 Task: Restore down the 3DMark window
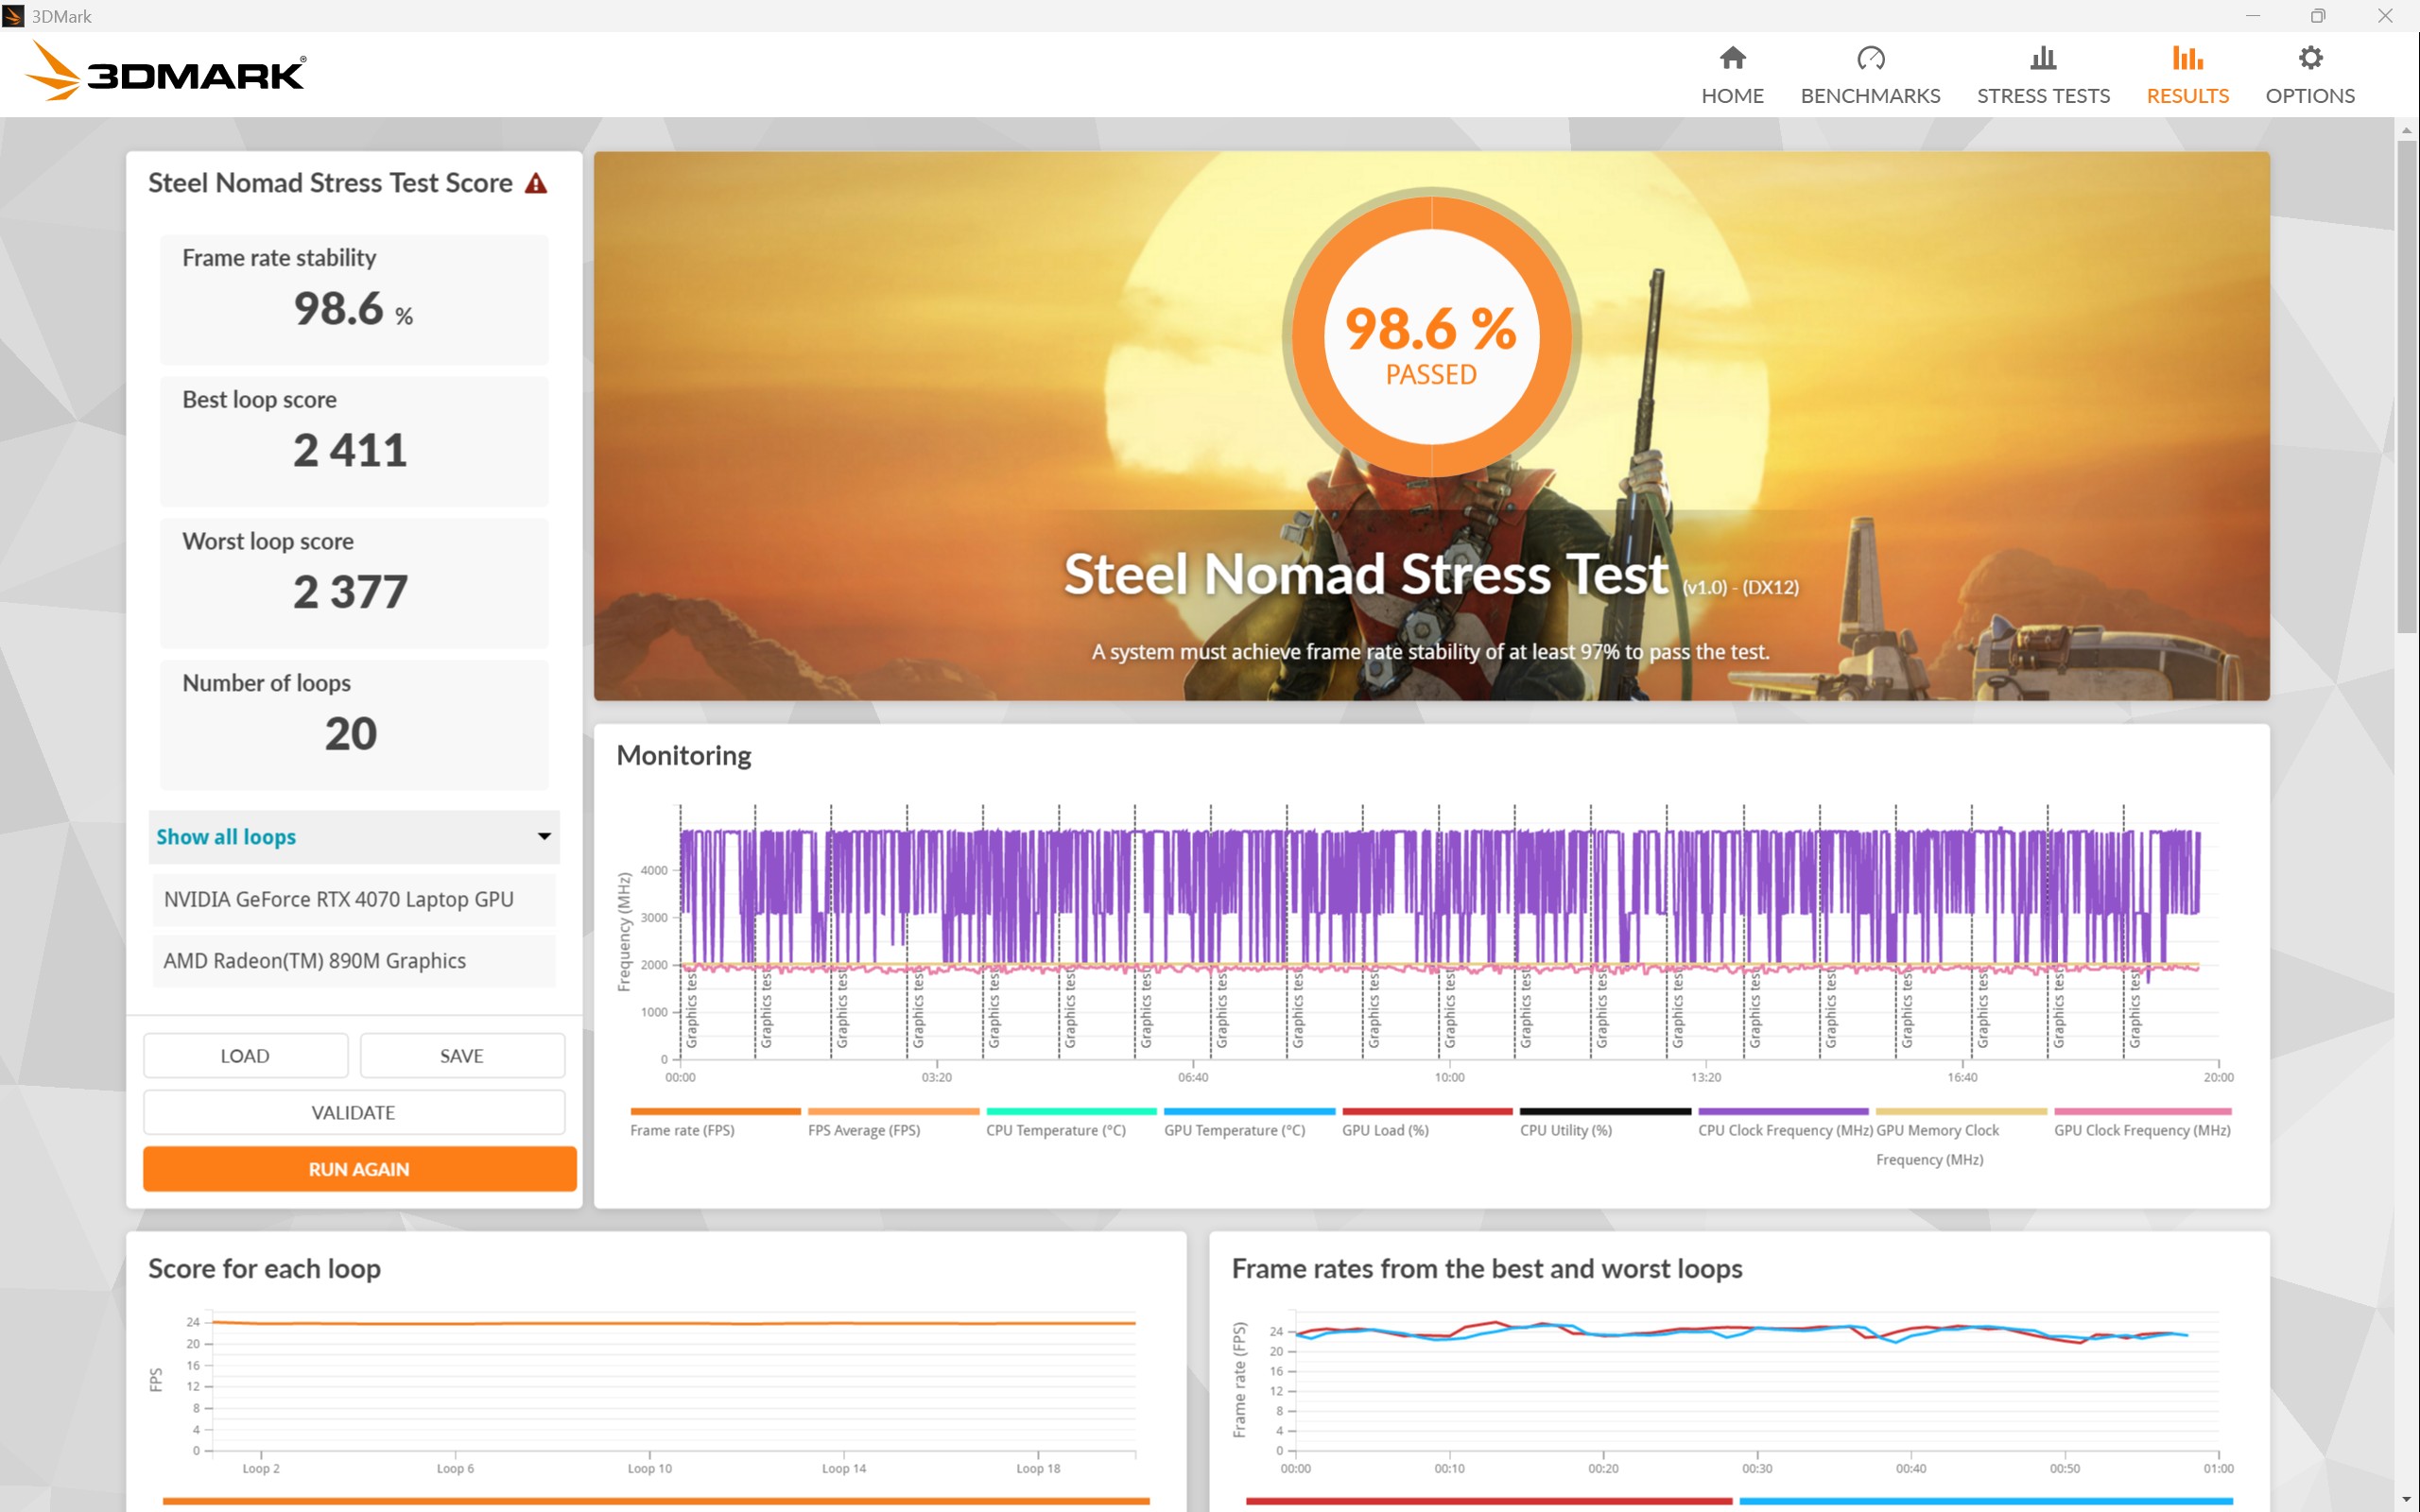(2318, 16)
